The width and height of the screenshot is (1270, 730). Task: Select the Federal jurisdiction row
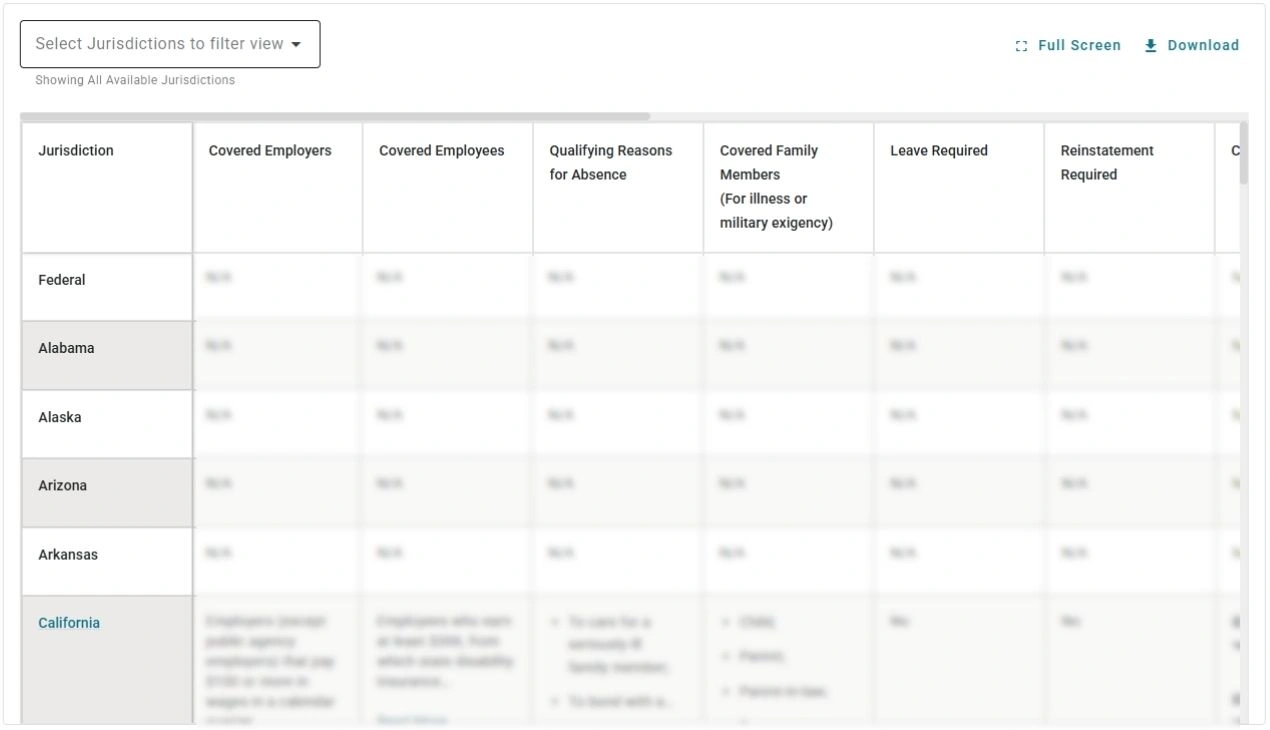click(61, 280)
